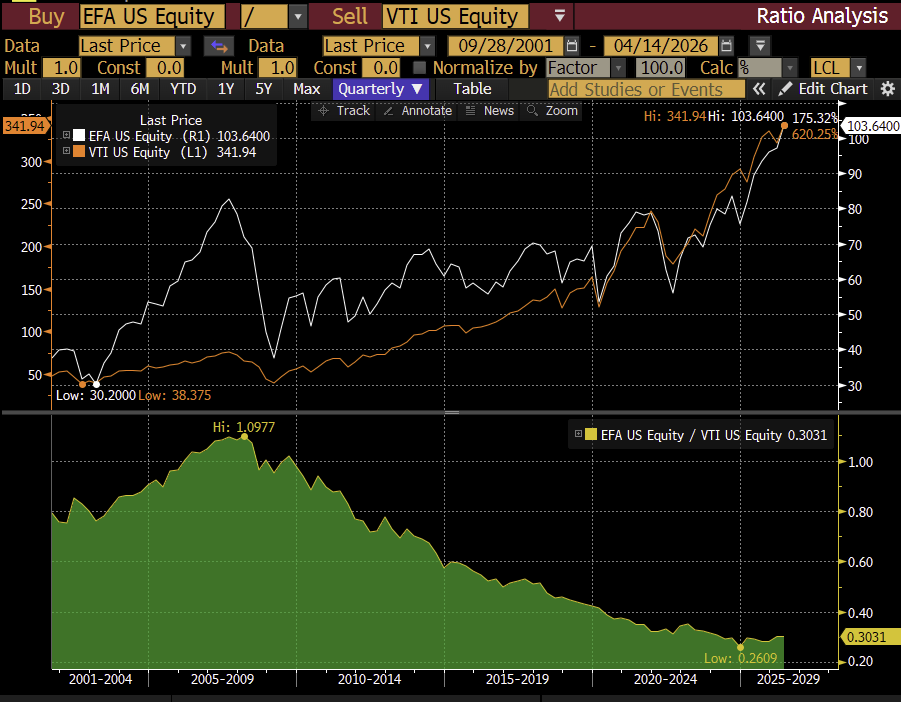Click the Low: 30.2000 label

pyautogui.click(x=96, y=395)
